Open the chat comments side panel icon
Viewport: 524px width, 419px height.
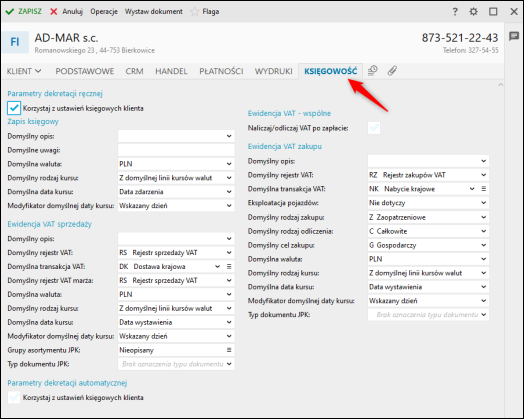[514, 36]
